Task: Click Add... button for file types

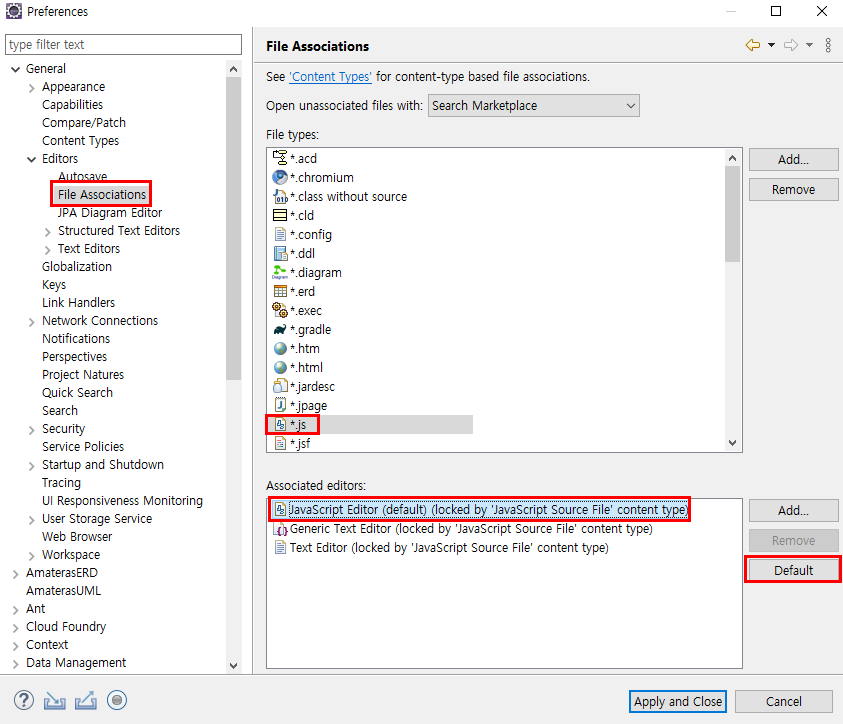Action: (x=793, y=160)
